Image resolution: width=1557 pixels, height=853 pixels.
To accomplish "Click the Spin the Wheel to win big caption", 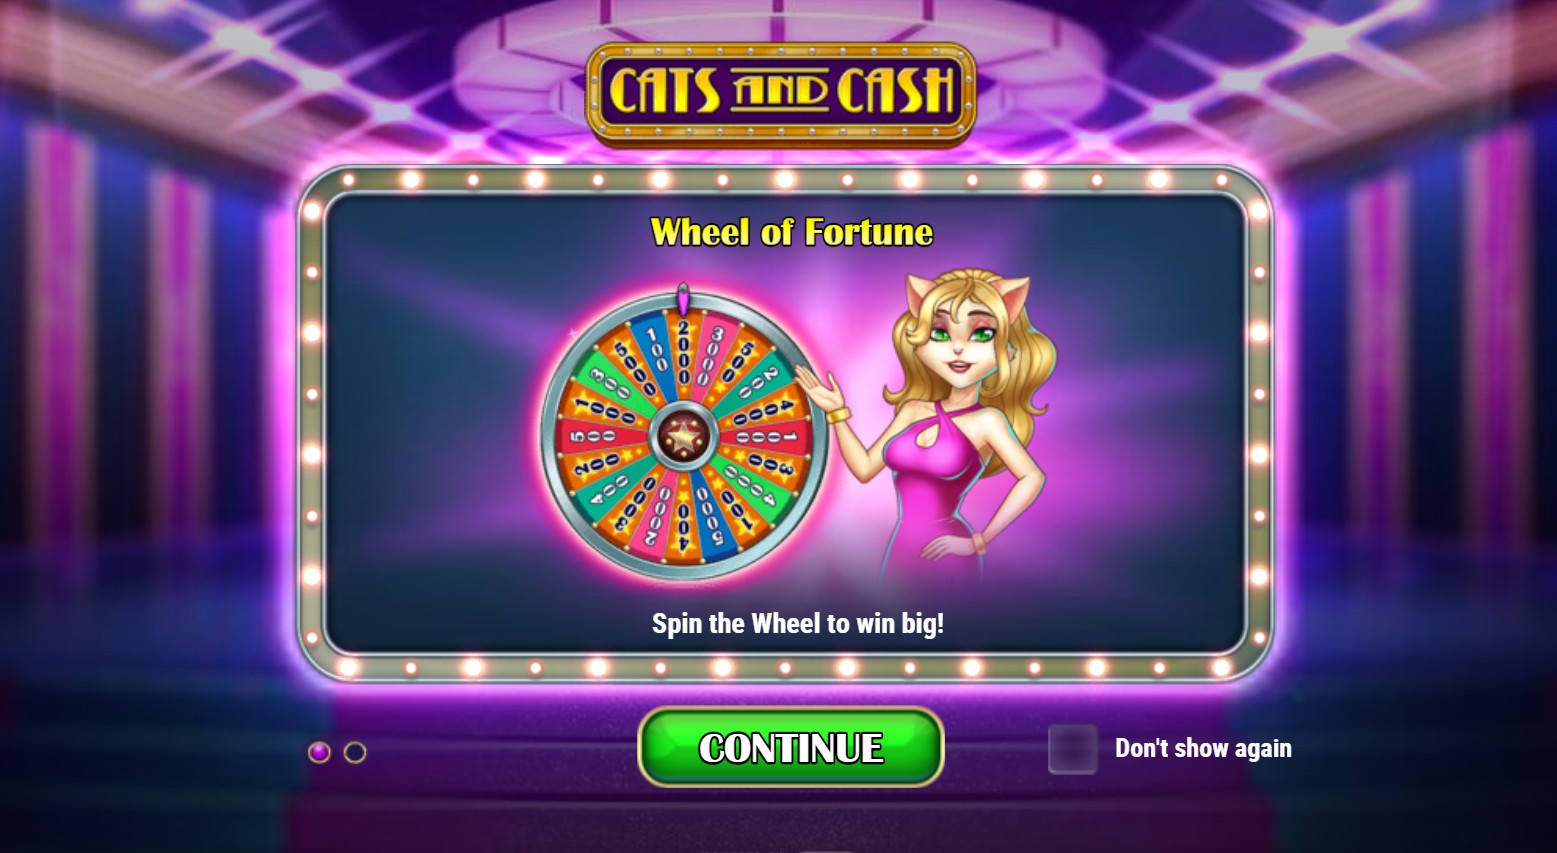I will [x=798, y=624].
